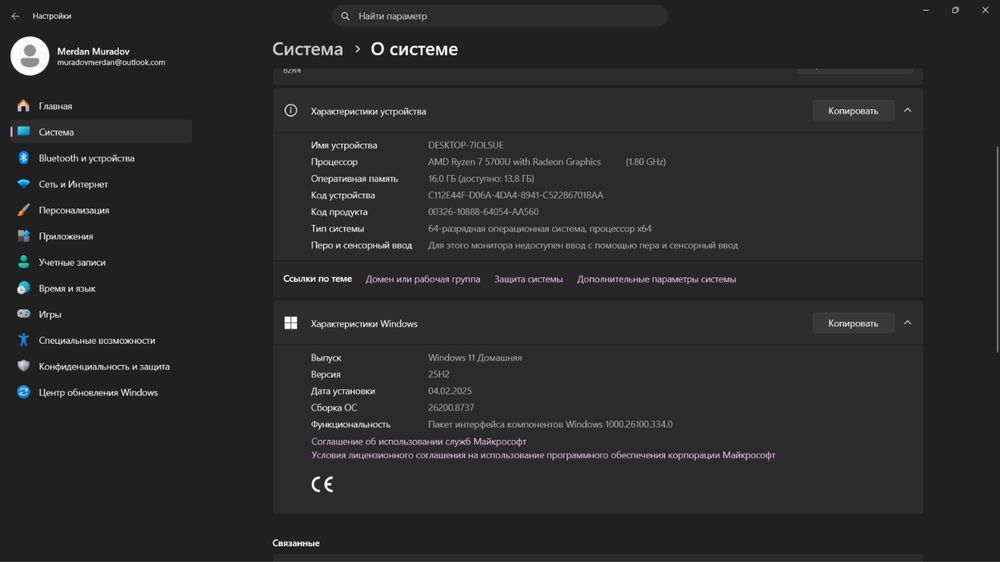The image size is (1000, 562).
Task: Copy Windows specifications with Копировать
Action: click(853, 323)
